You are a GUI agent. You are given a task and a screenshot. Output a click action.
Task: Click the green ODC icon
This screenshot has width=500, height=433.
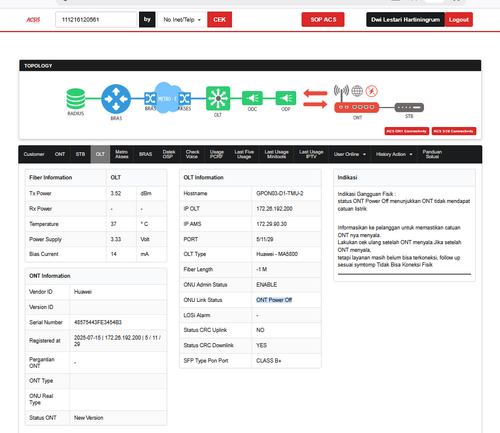(252, 98)
